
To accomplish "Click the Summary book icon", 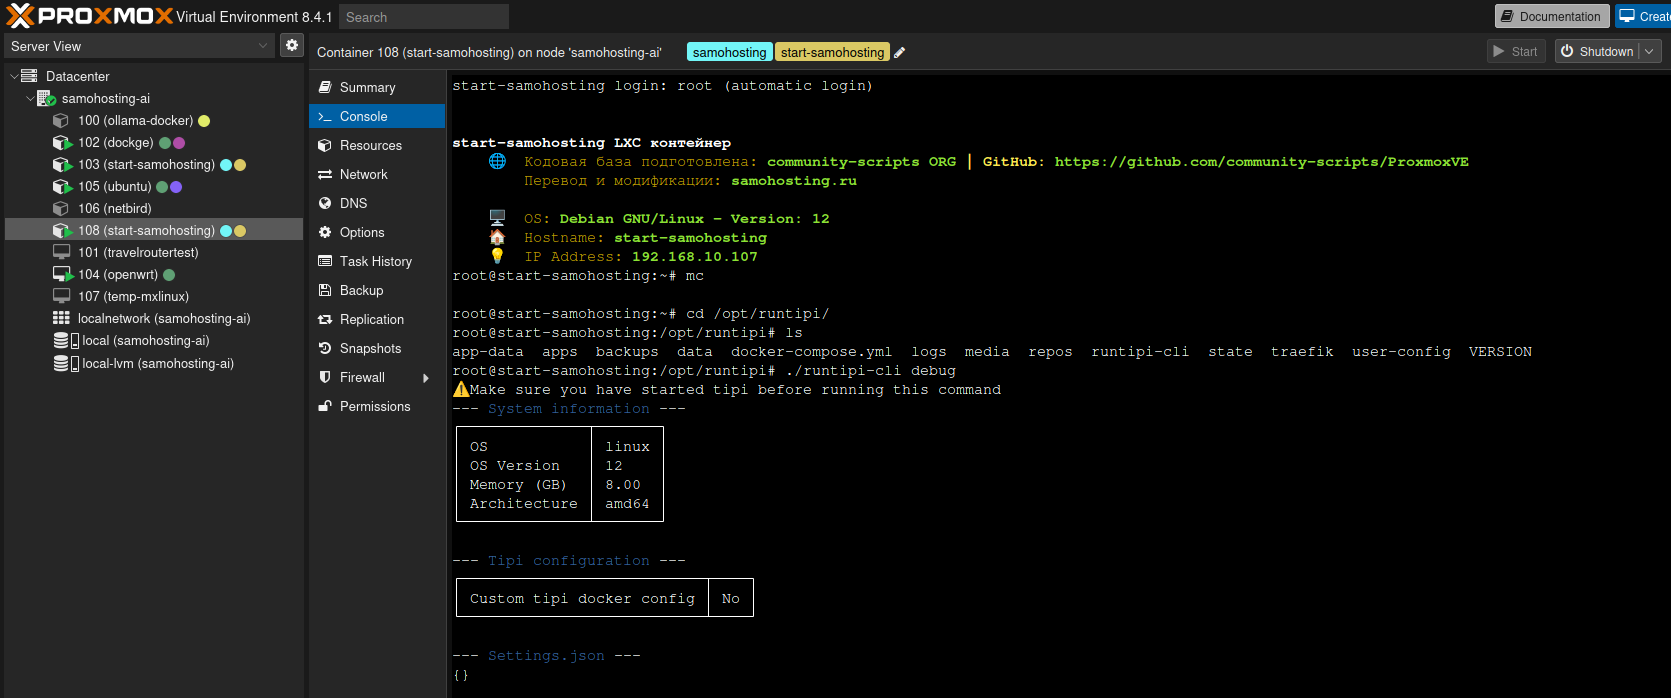I will tap(325, 87).
